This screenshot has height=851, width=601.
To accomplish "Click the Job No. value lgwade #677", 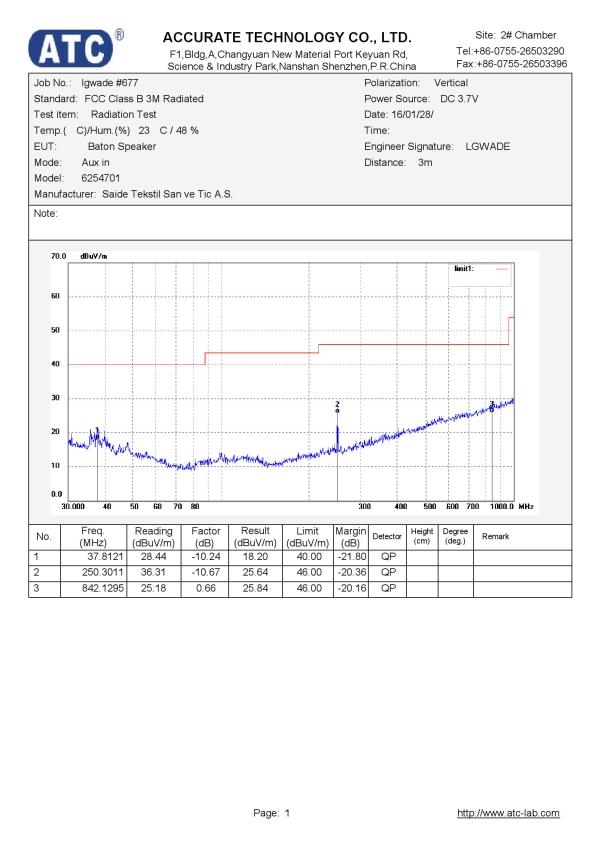I will coord(110,82).
